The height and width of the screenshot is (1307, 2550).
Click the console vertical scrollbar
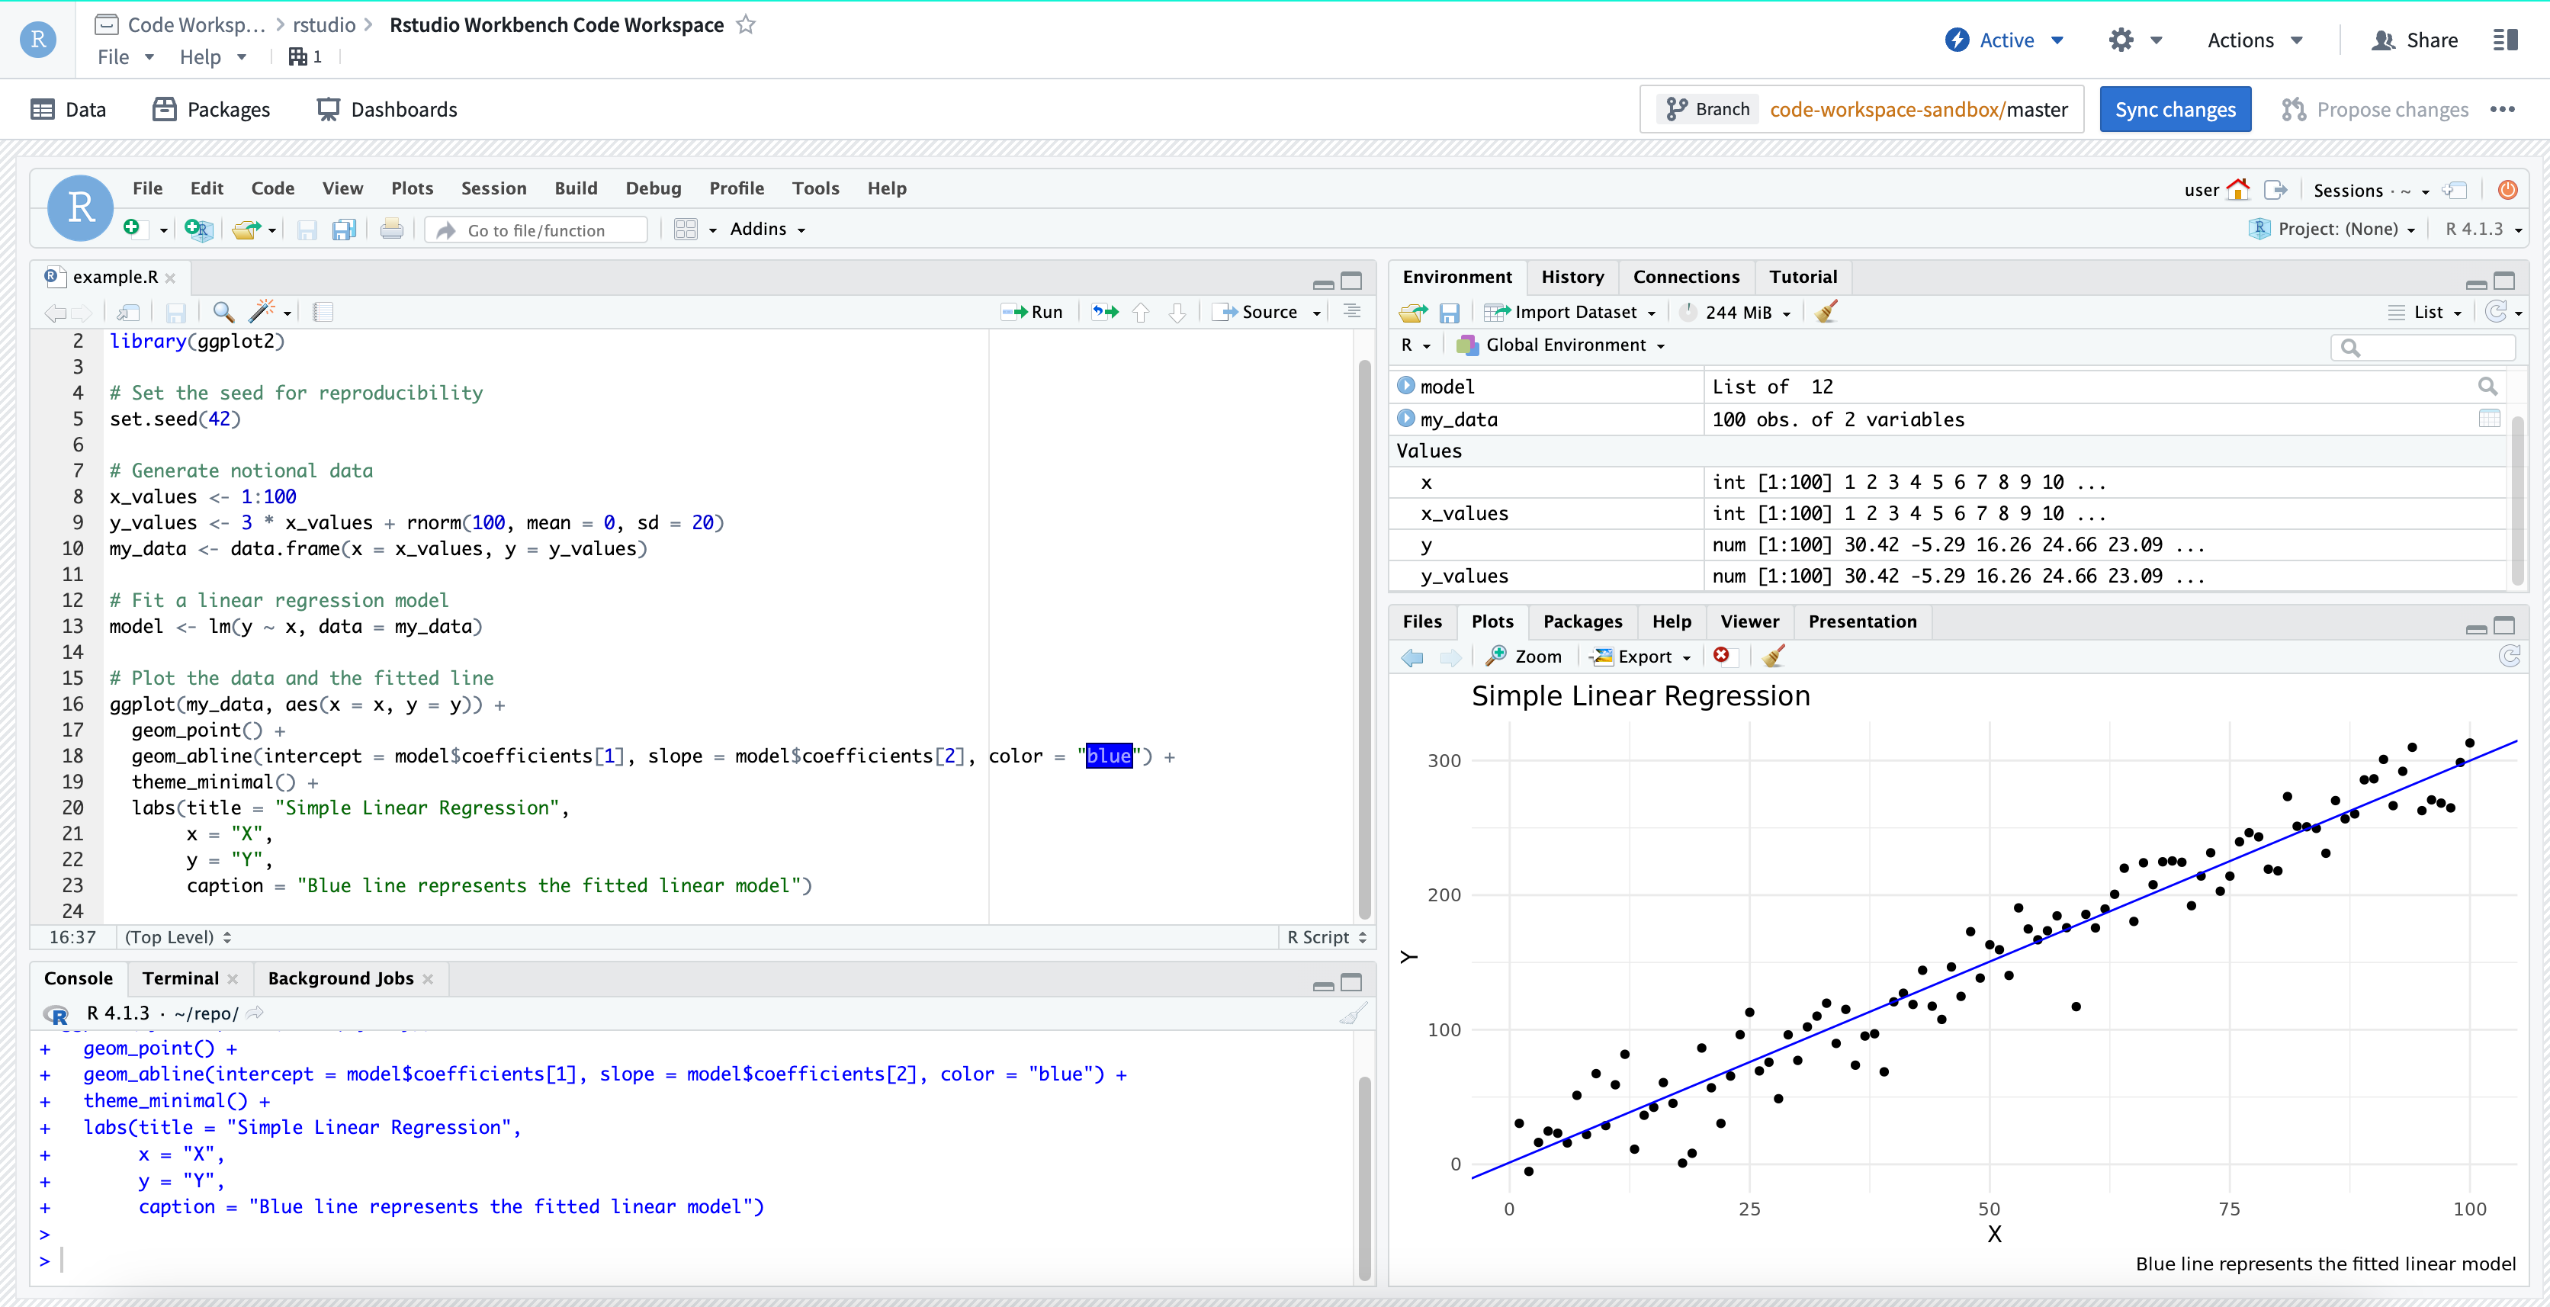[x=1364, y=1178]
